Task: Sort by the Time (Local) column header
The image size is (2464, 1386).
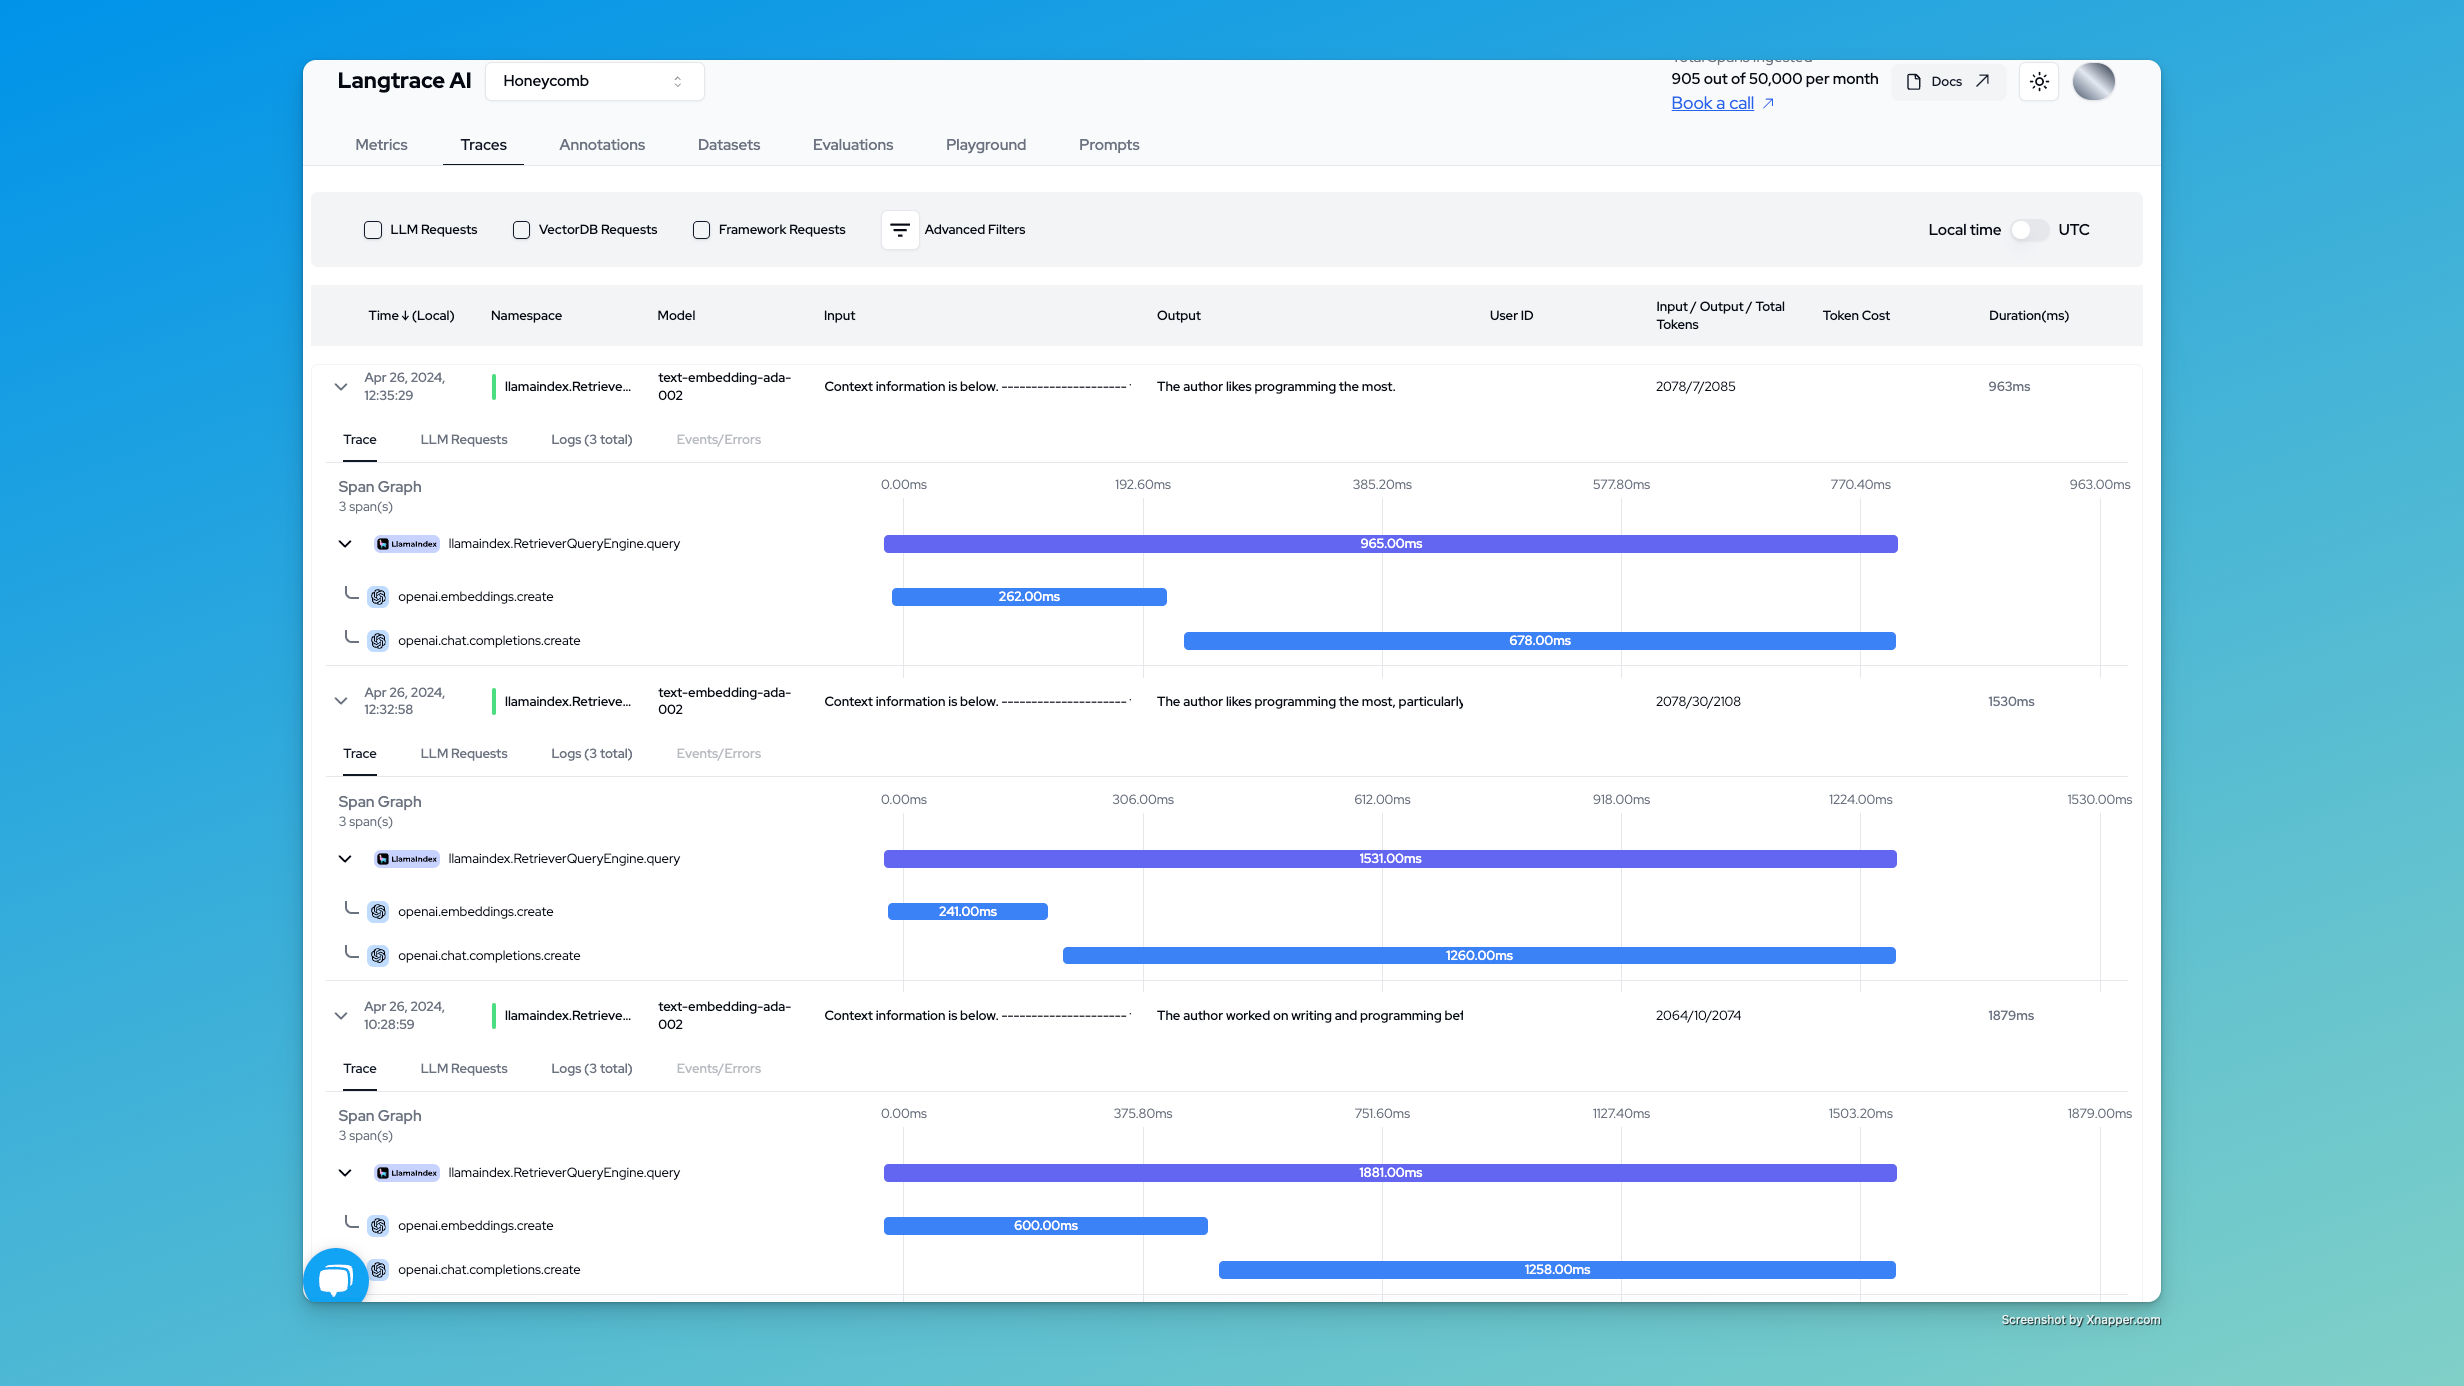Action: (411, 316)
